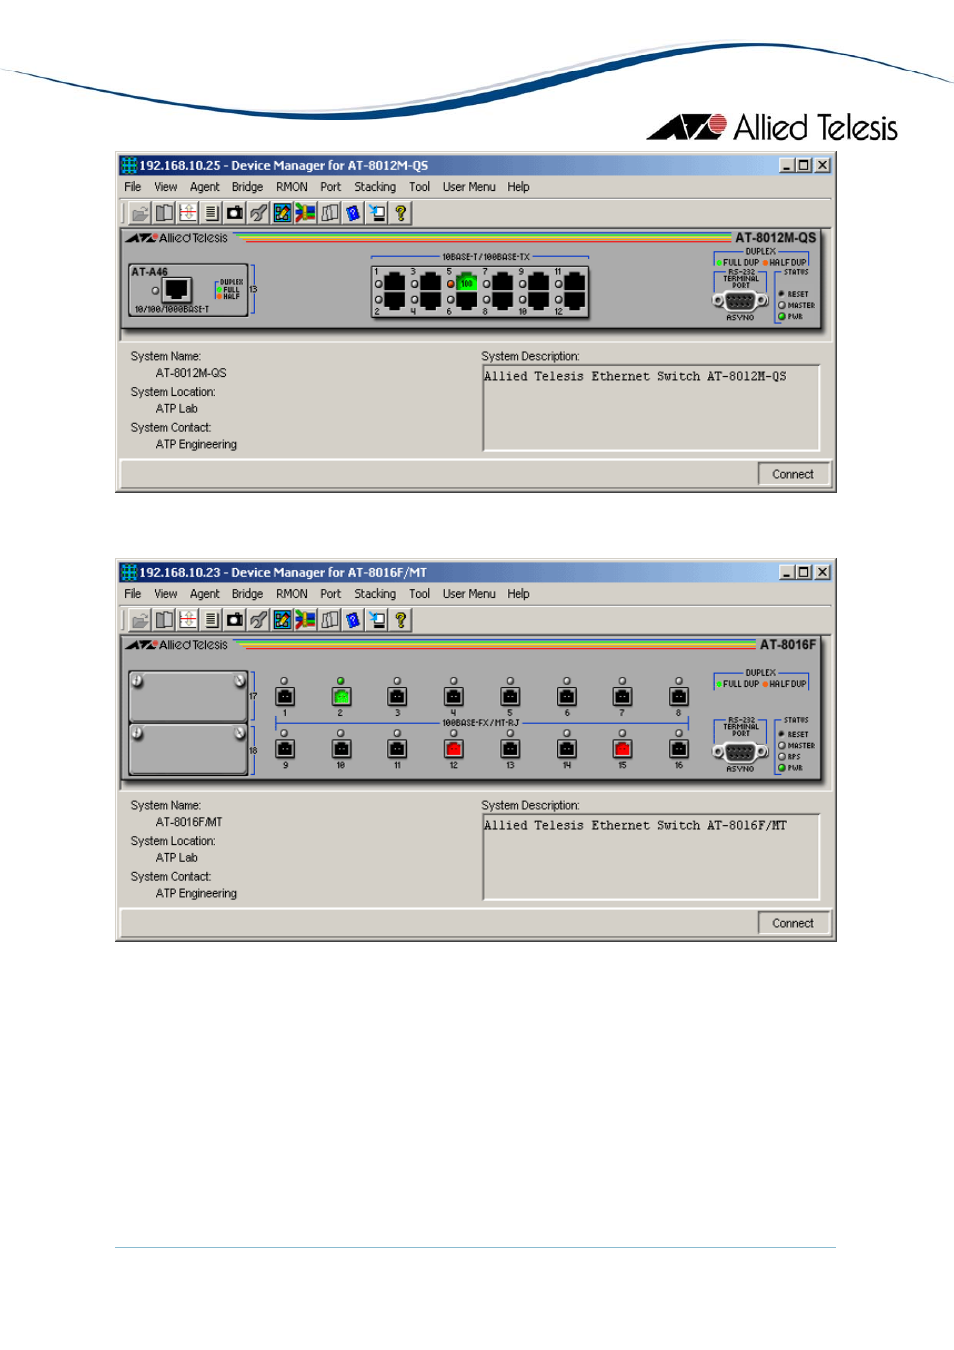Click the colored flags icon in AT-8012M-QS toolbar

click(306, 213)
